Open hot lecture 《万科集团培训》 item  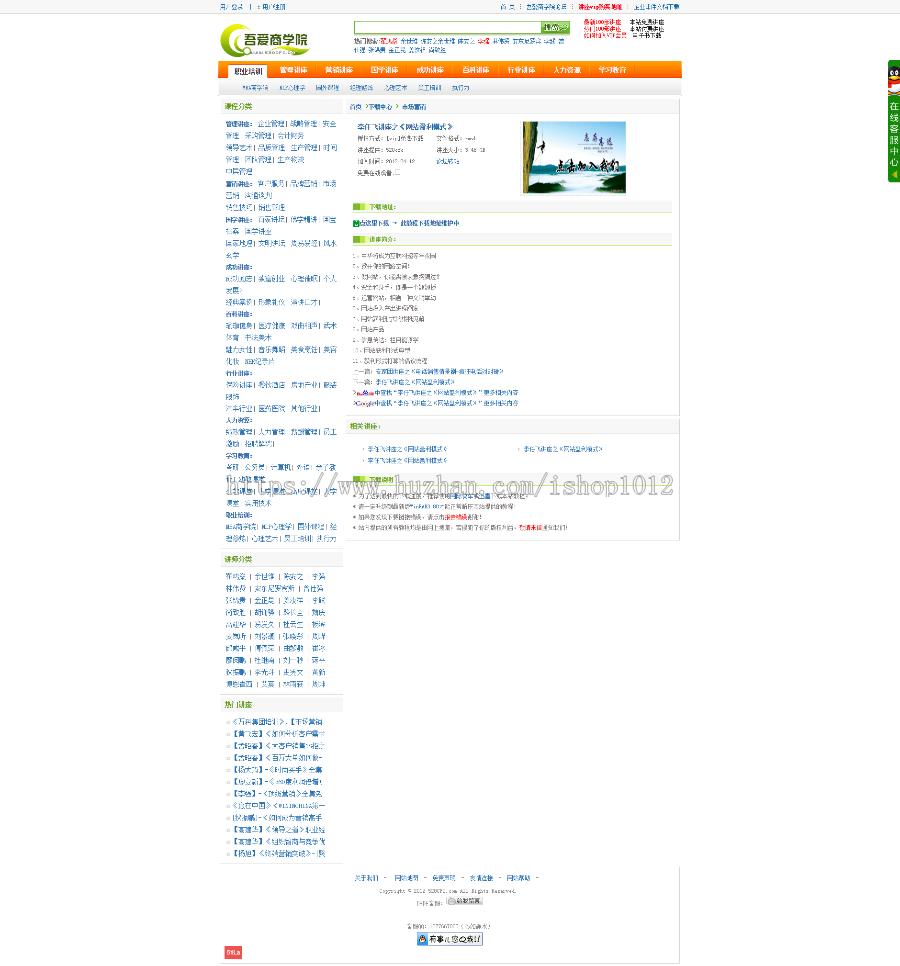pos(277,721)
